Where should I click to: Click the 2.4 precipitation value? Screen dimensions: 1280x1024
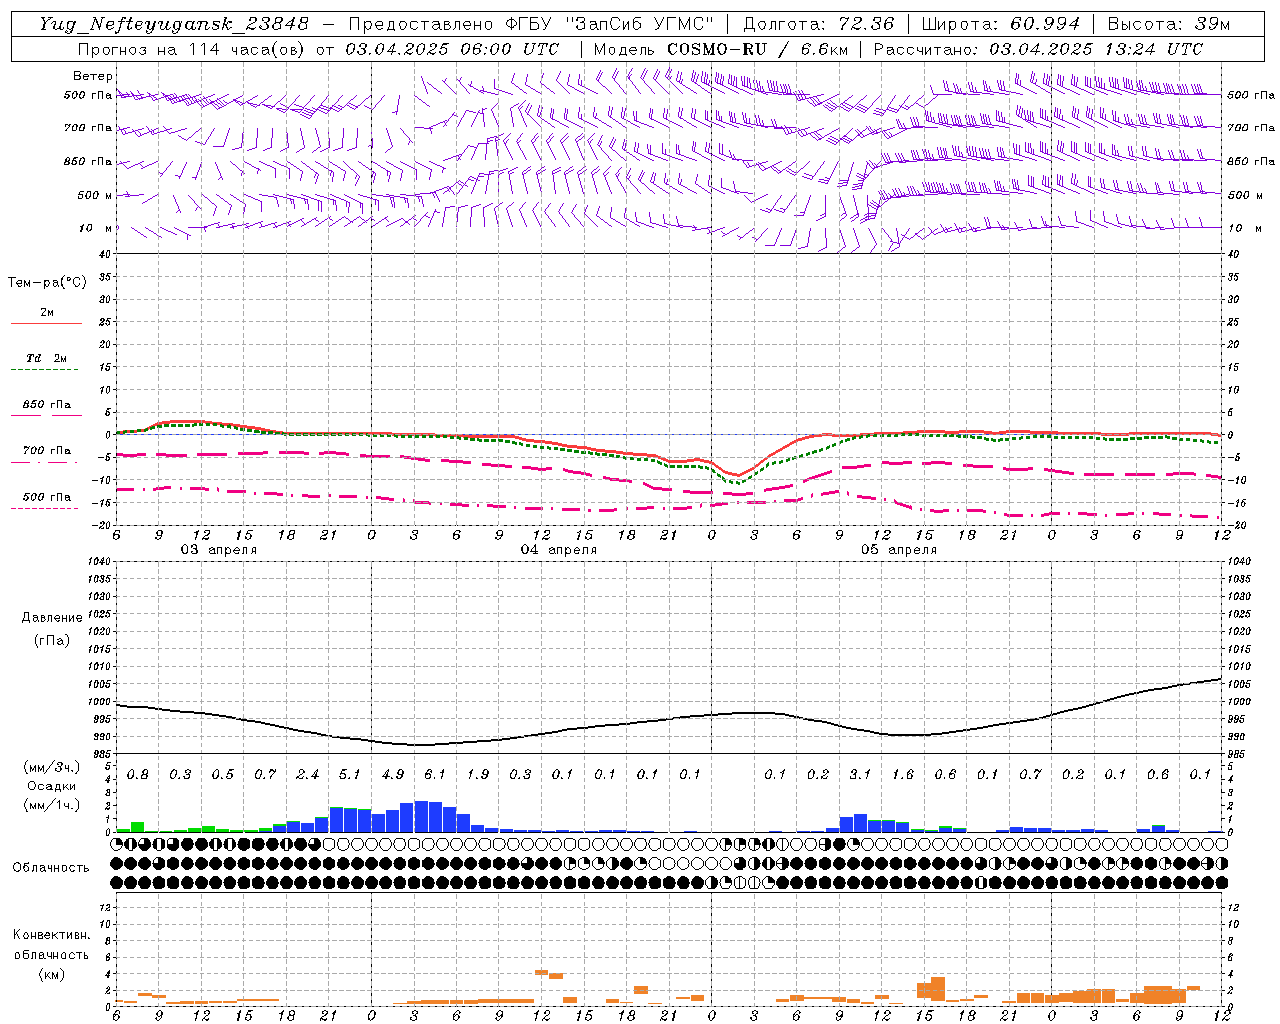[308, 774]
